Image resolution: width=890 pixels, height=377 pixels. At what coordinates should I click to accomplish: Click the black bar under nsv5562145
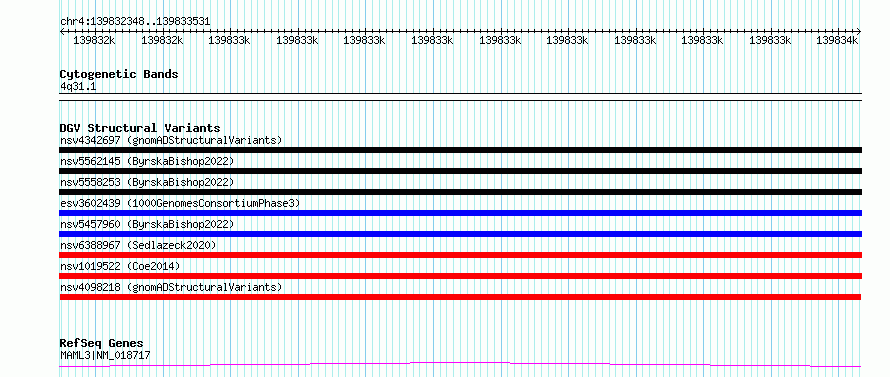(460, 171)
